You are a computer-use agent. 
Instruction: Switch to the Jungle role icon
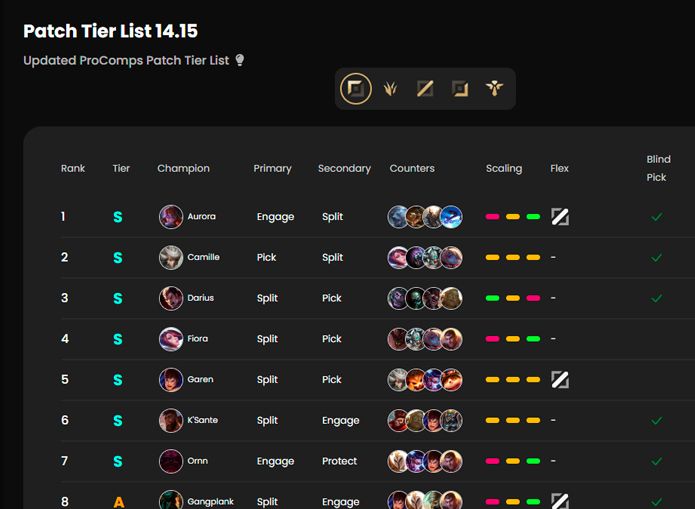tap(390, 89)
